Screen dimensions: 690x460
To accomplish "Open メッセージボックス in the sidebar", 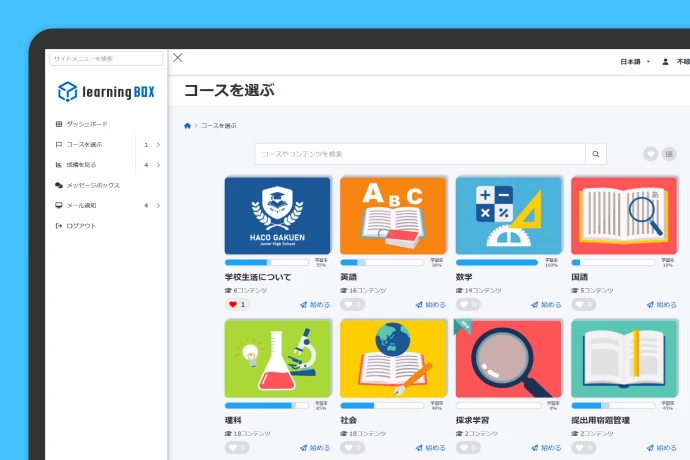I will click(x=93, y=185).
